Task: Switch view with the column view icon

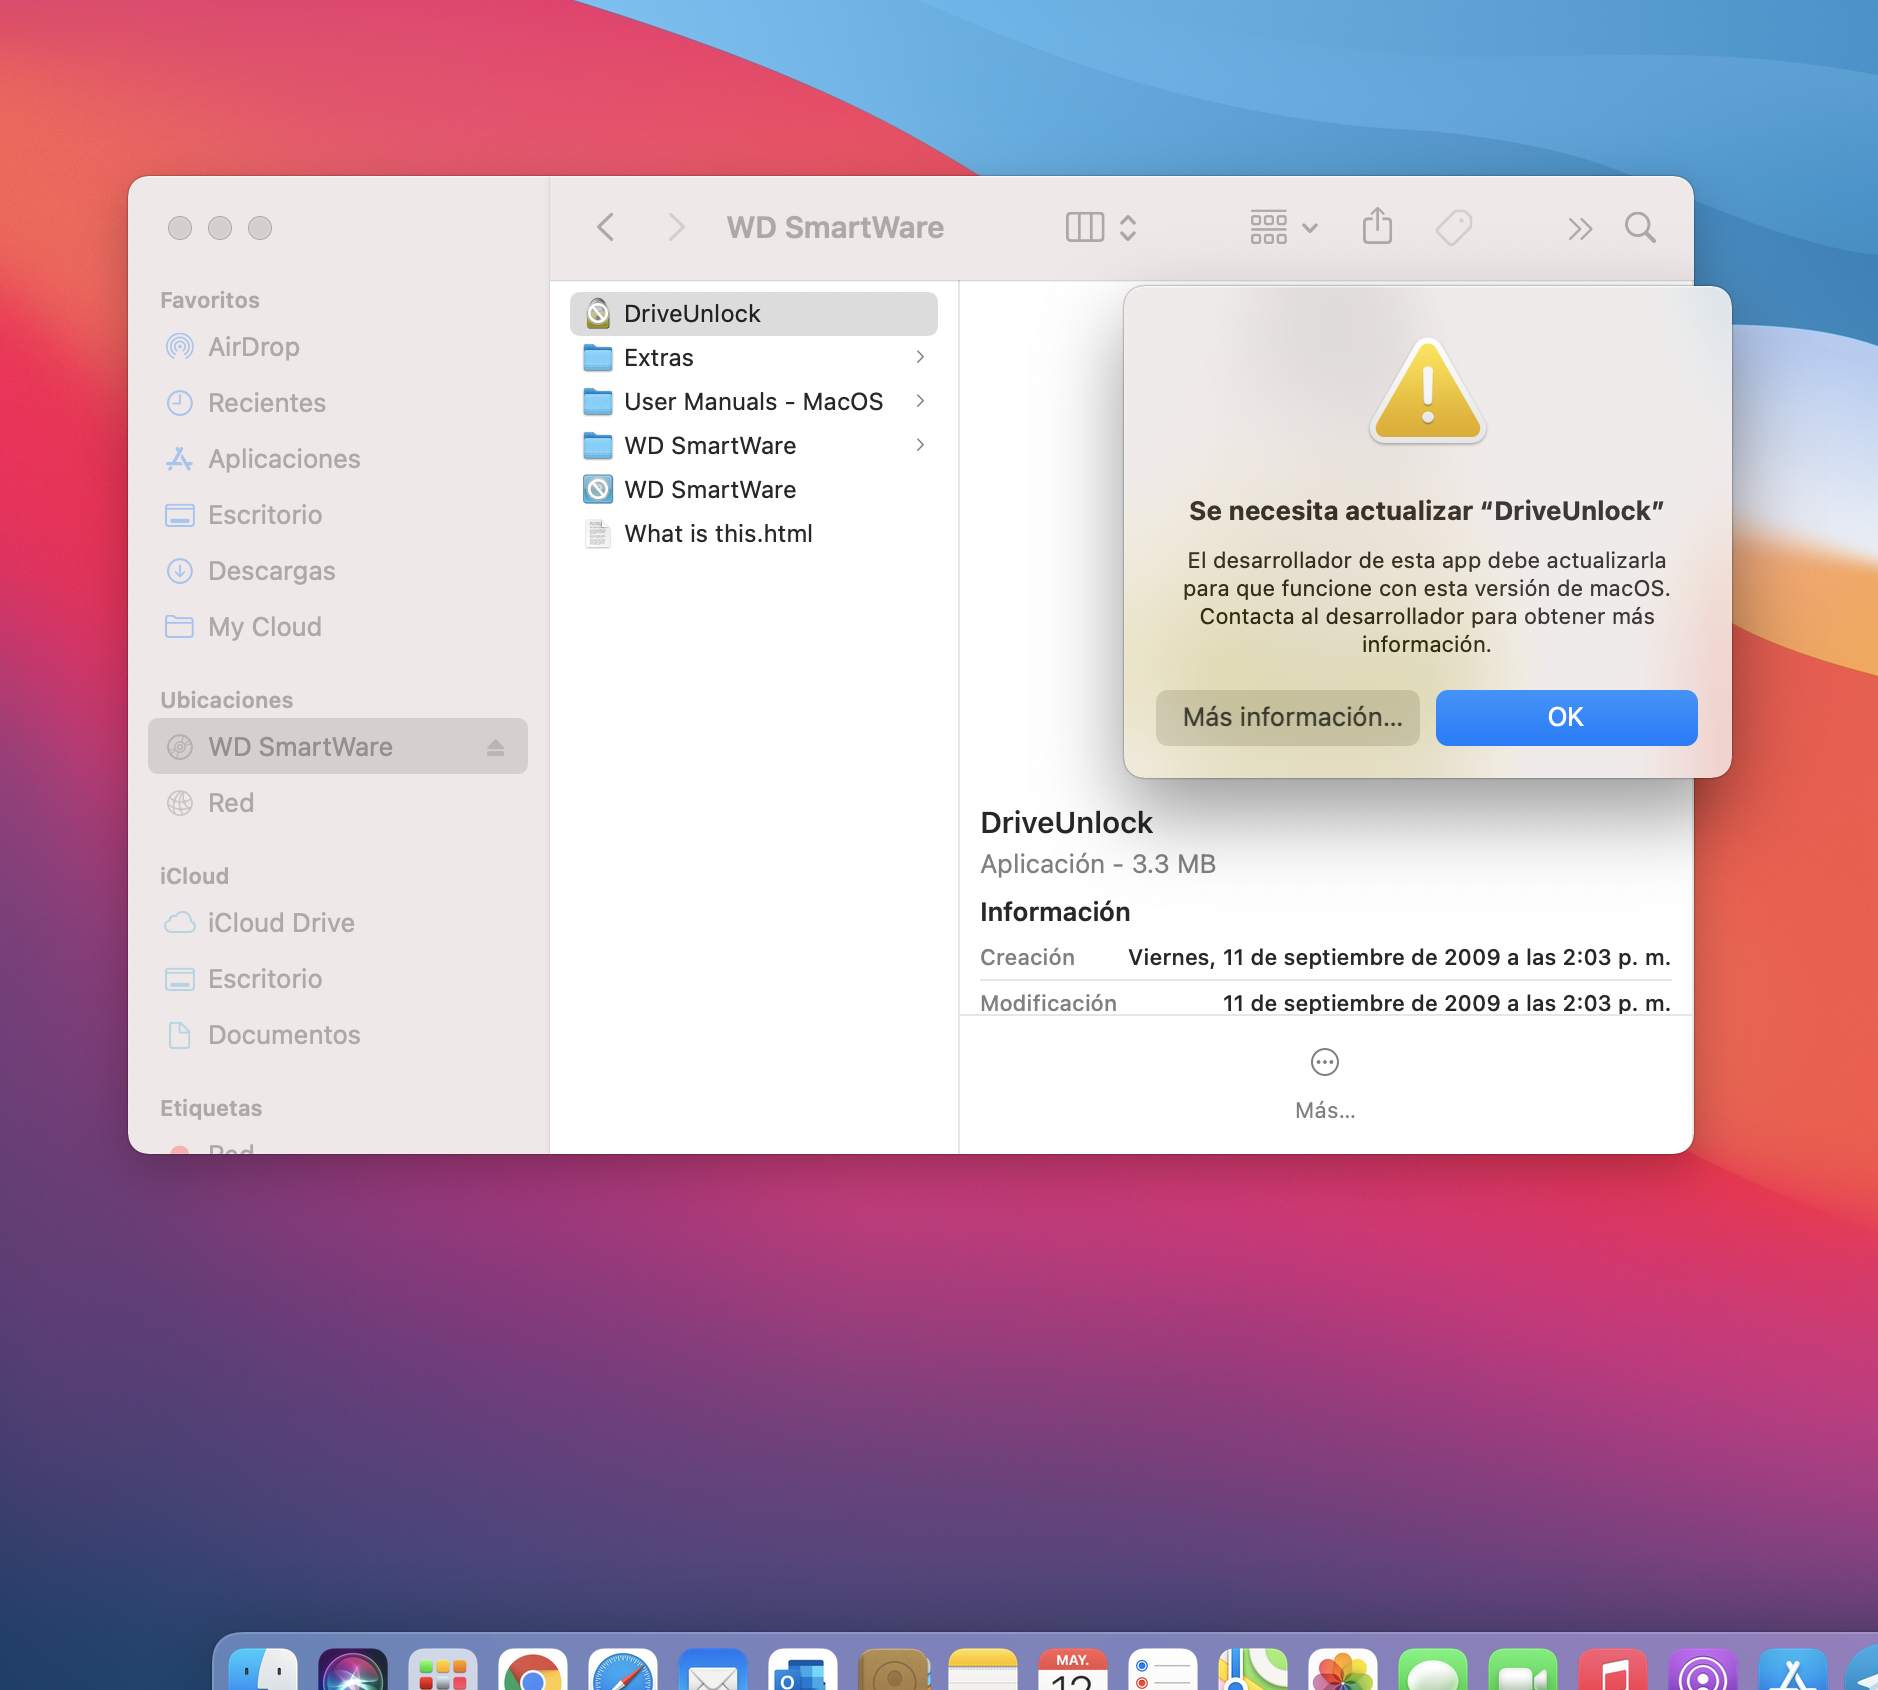Action: (1085, 228)
